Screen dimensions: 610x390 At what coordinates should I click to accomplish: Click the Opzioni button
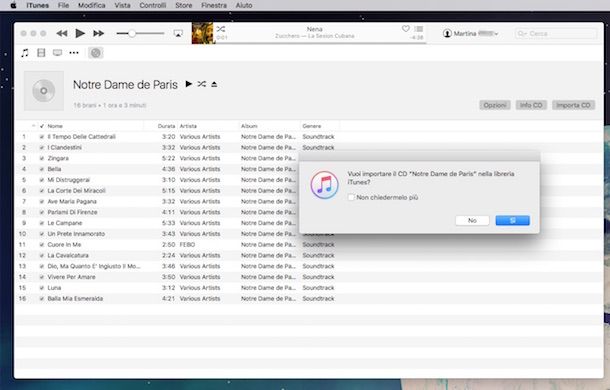pyautogui.click(x=495, y=105)
